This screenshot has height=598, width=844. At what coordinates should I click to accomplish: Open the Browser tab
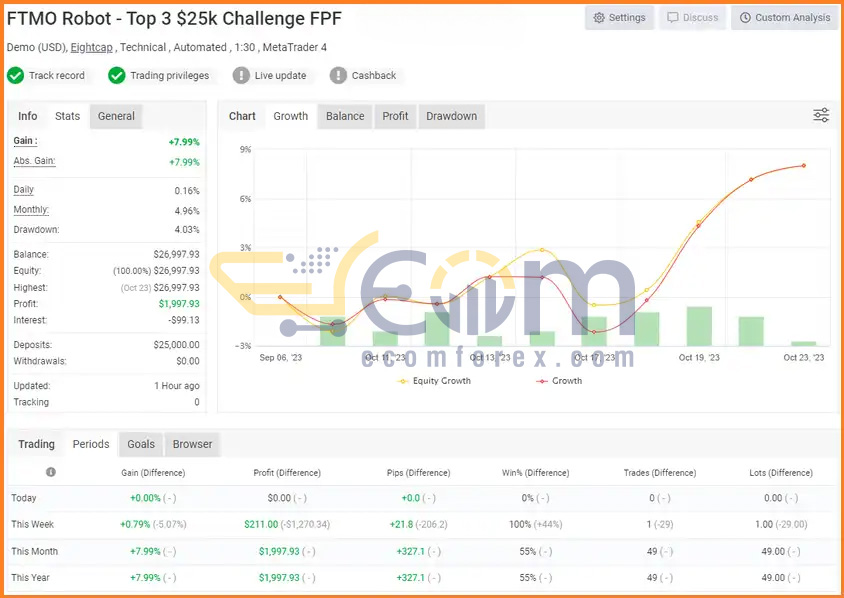(x=192, y=444)
